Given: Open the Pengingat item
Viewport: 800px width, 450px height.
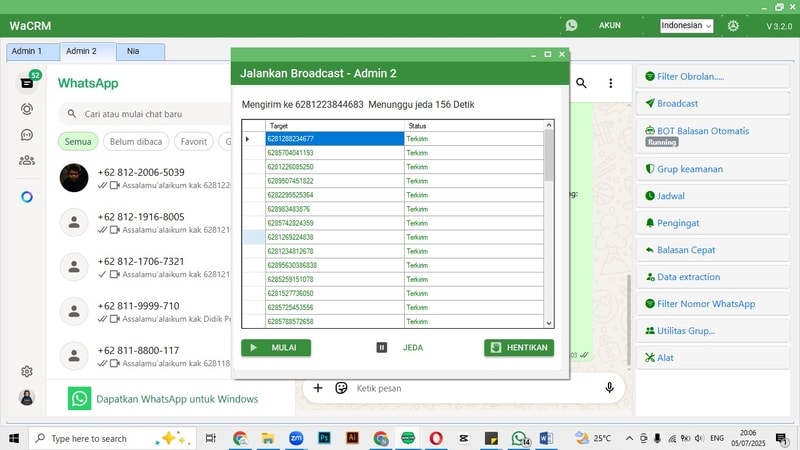Looking at the screenshot, I should pyautogui.click(x=712, y=223).
